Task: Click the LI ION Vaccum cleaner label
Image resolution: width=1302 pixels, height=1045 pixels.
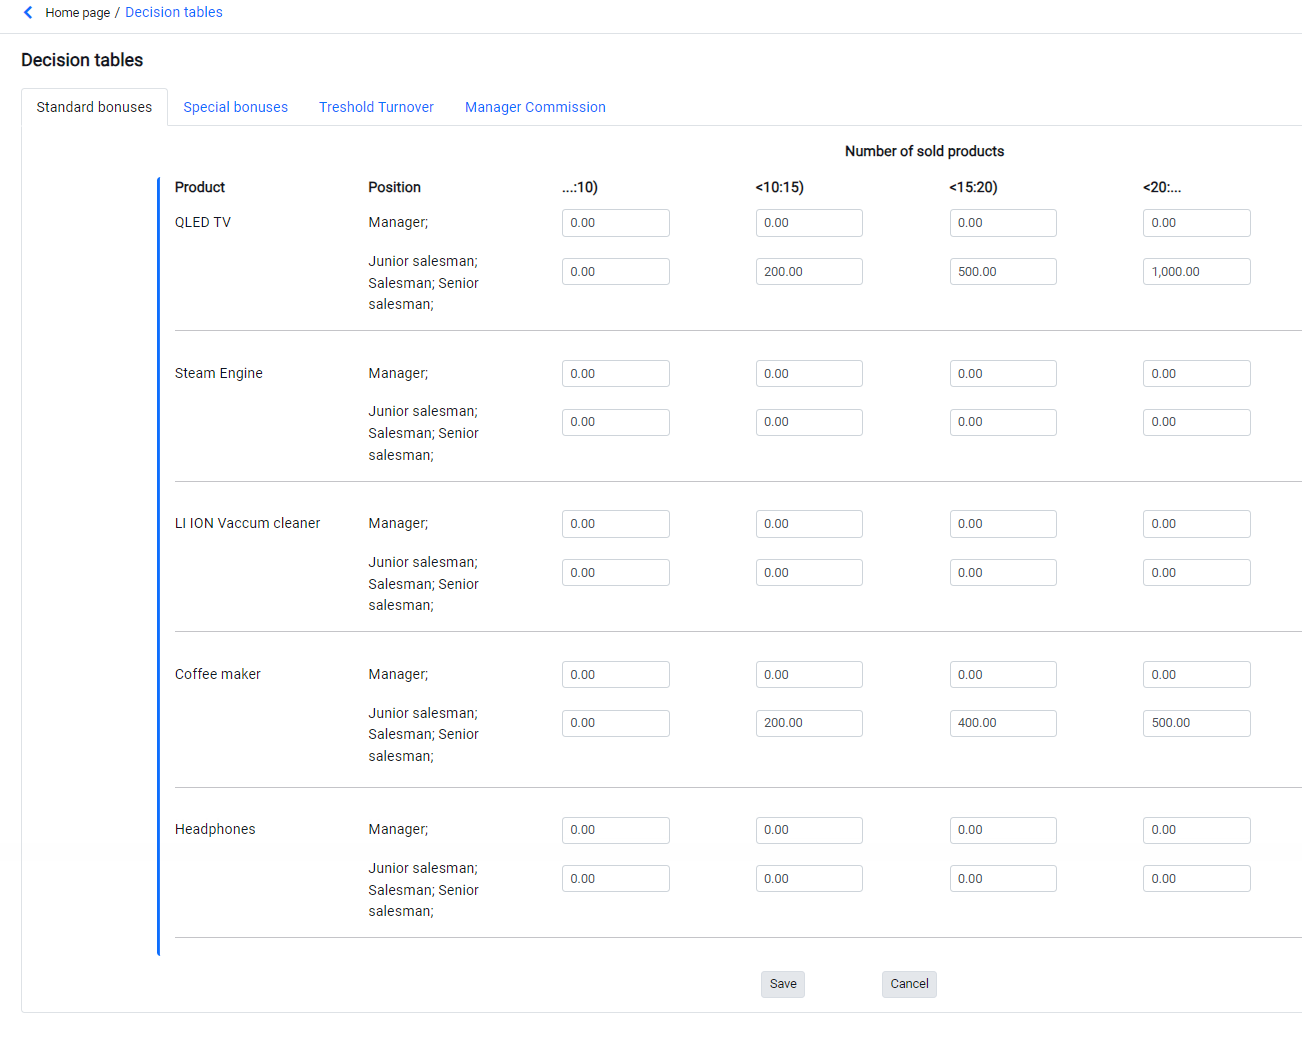Action: (248, 523)
